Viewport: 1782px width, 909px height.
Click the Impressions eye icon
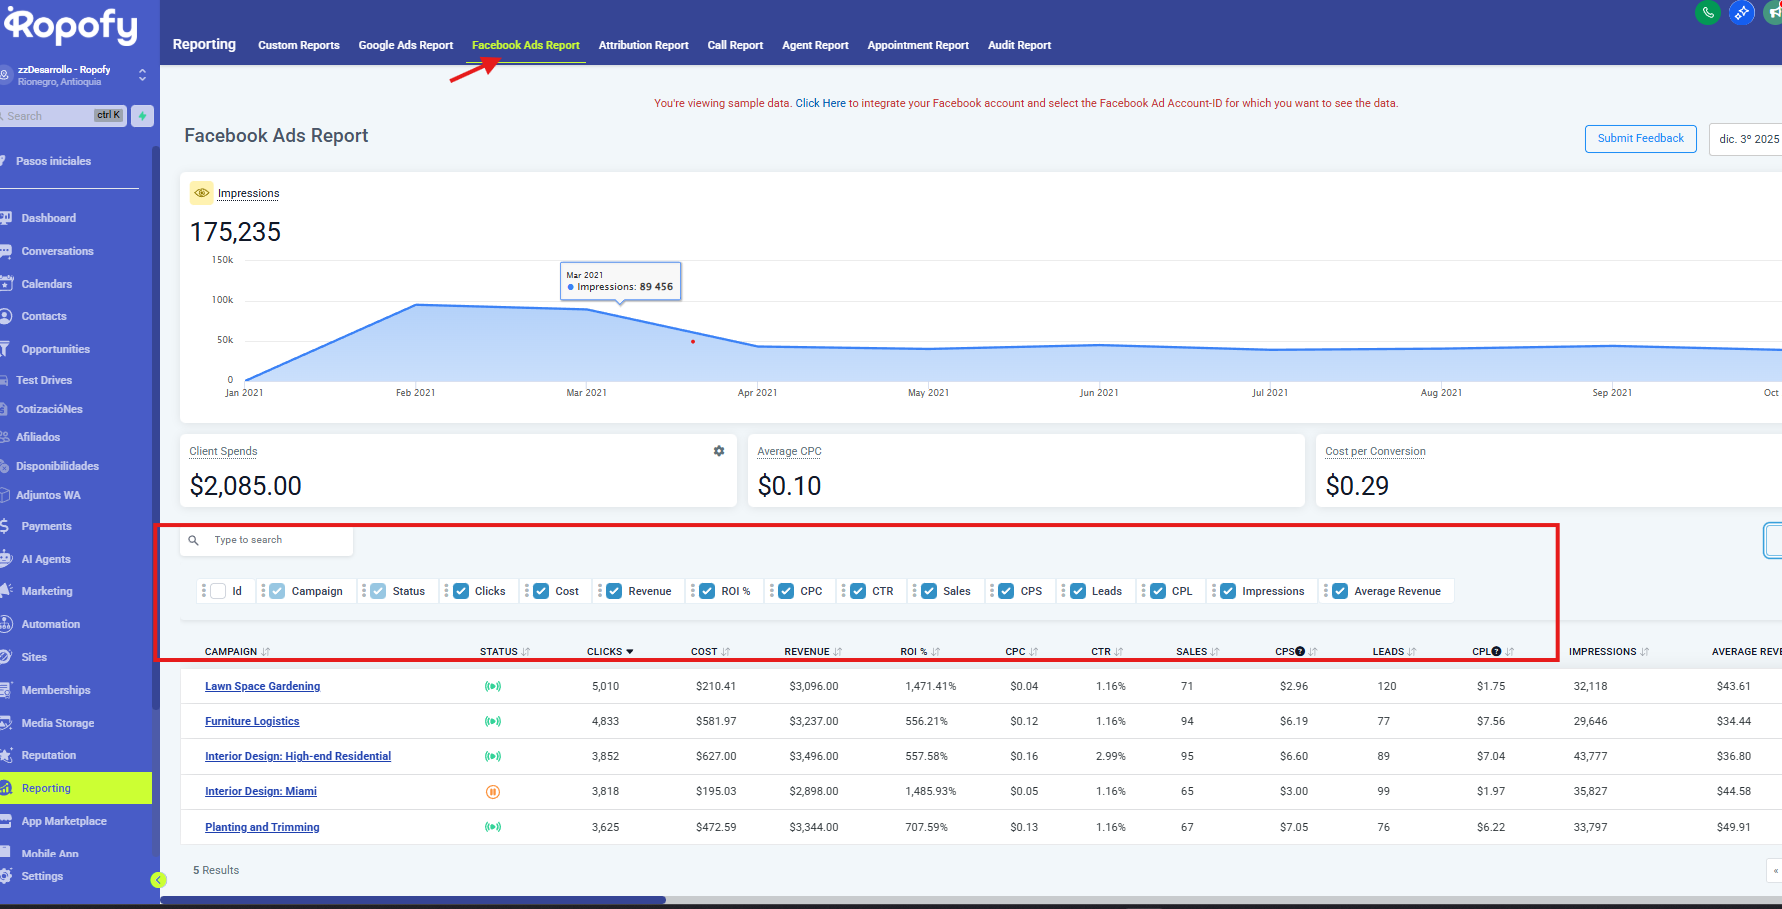(202, 193)
